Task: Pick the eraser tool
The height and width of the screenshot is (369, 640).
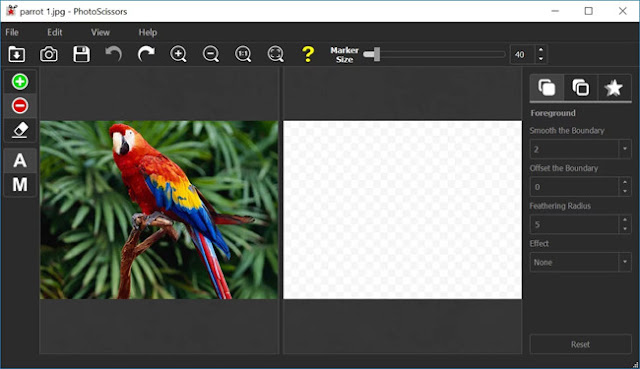Action: click(20, 130)
